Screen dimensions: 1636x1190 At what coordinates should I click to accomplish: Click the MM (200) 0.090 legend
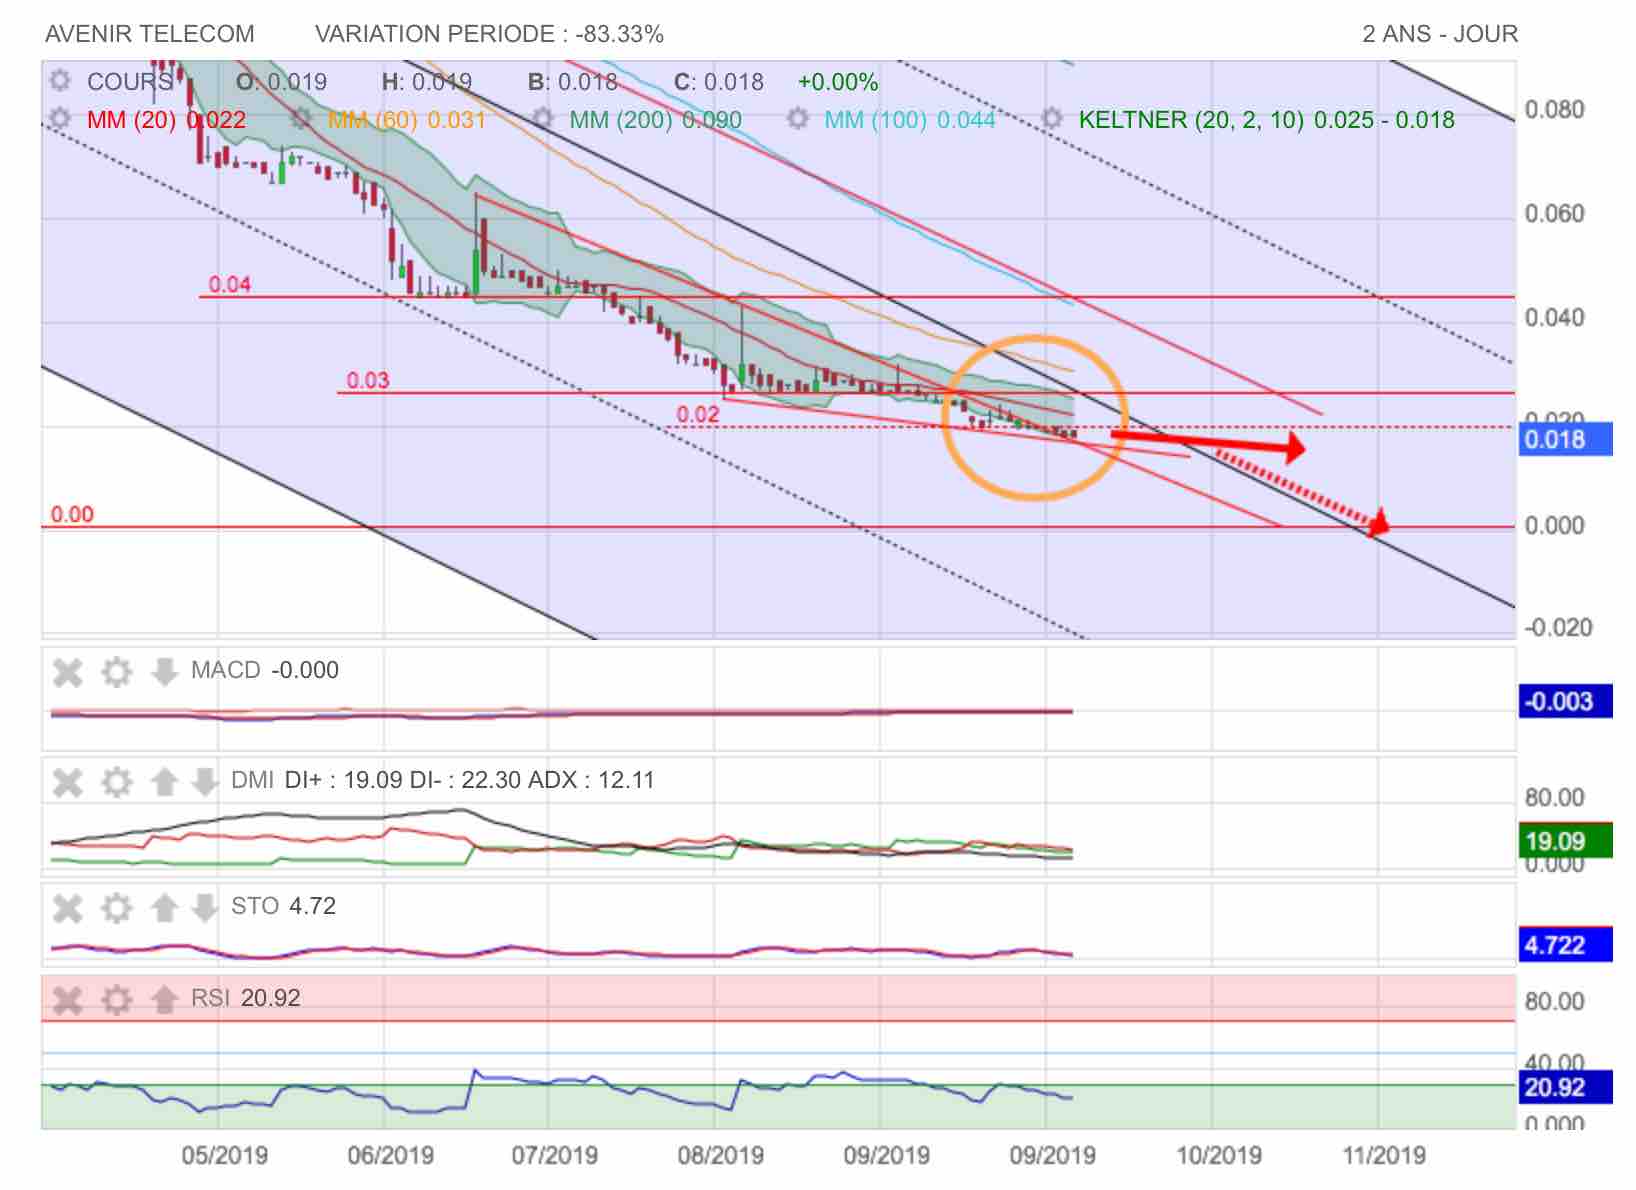(656, 120)
